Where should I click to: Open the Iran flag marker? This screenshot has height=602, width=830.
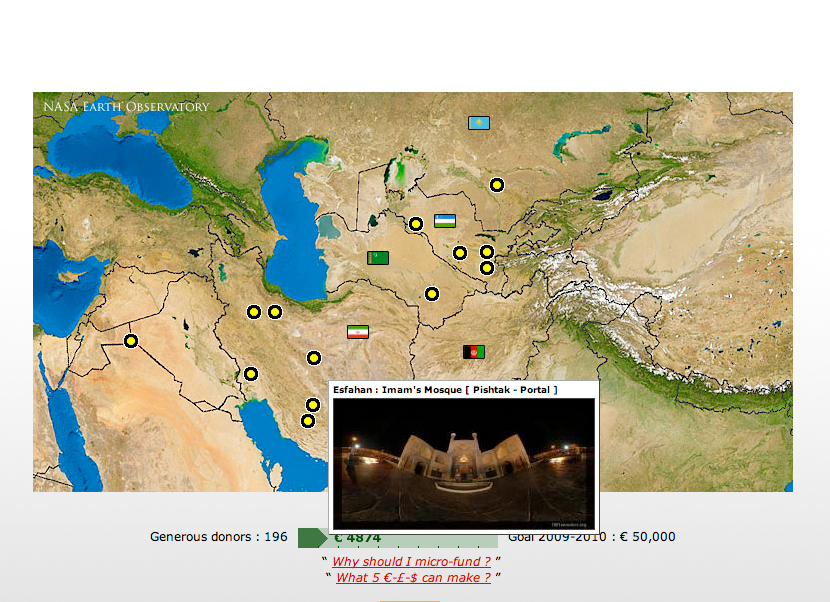pos(357,332)
